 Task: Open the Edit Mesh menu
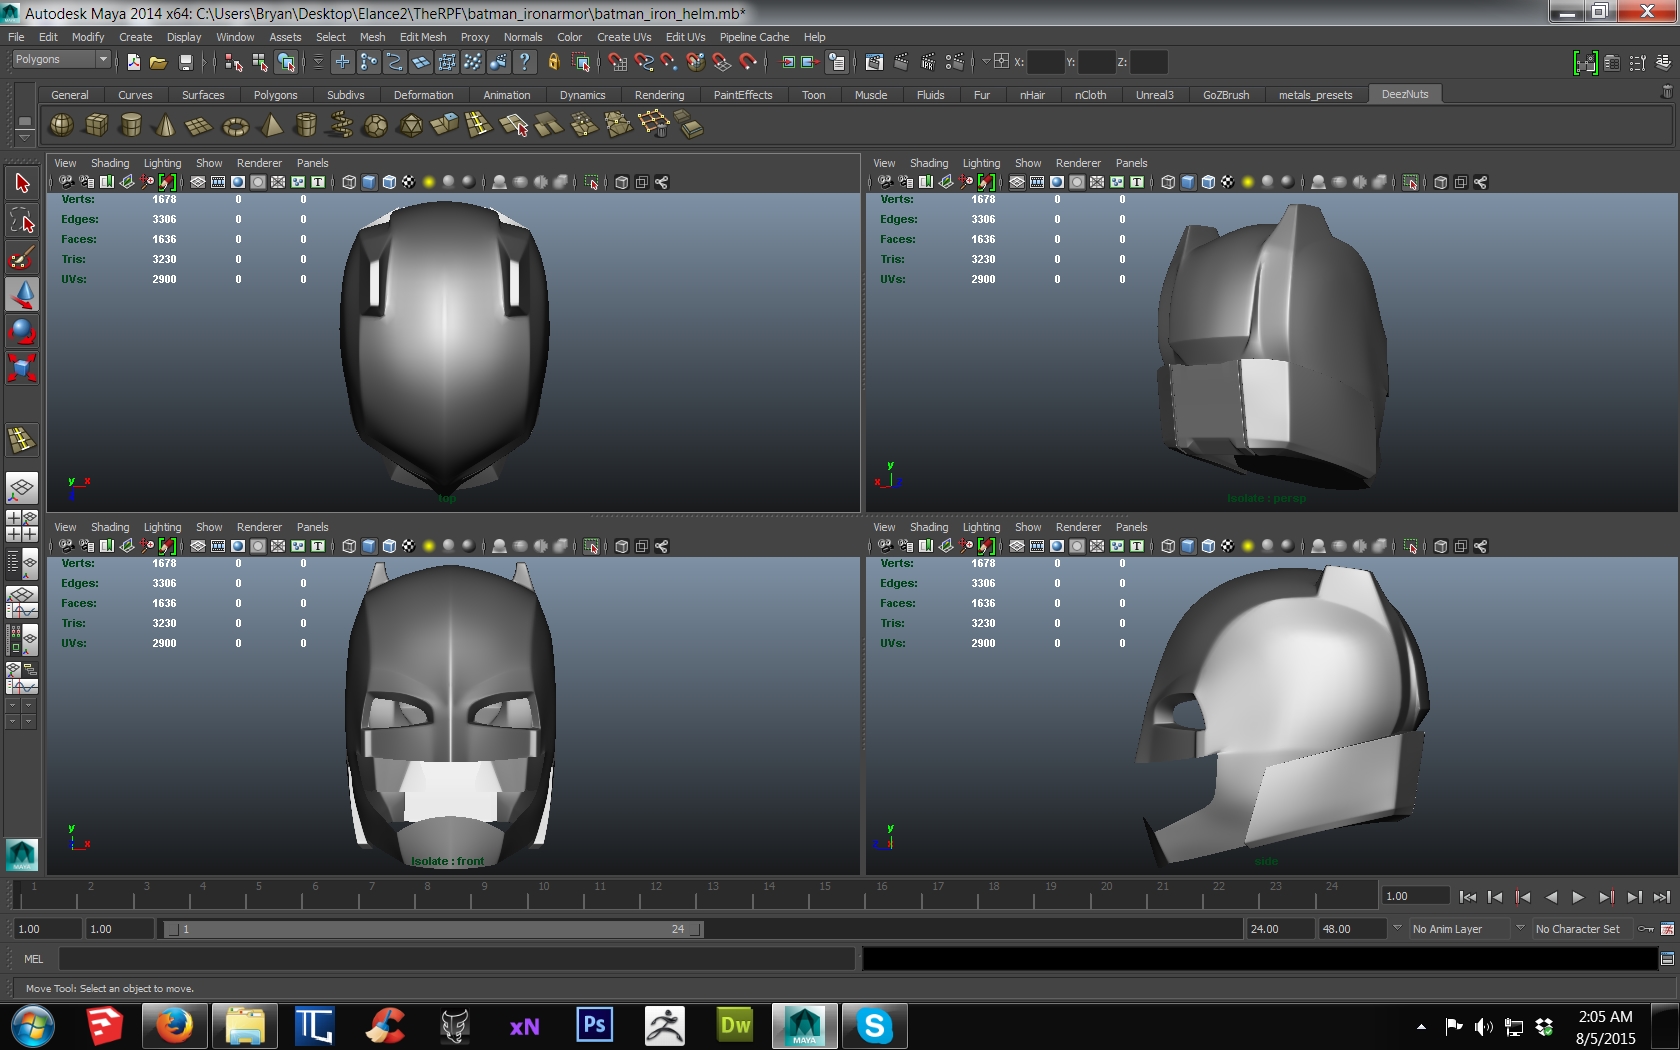tap(423, 37)
